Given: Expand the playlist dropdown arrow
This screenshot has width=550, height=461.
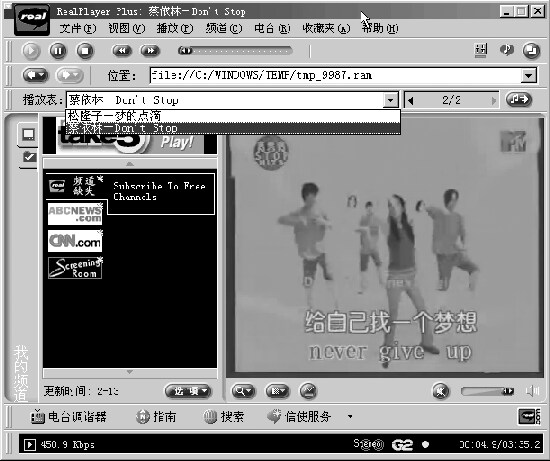Looking at the screenshot, I should point(390,100).
